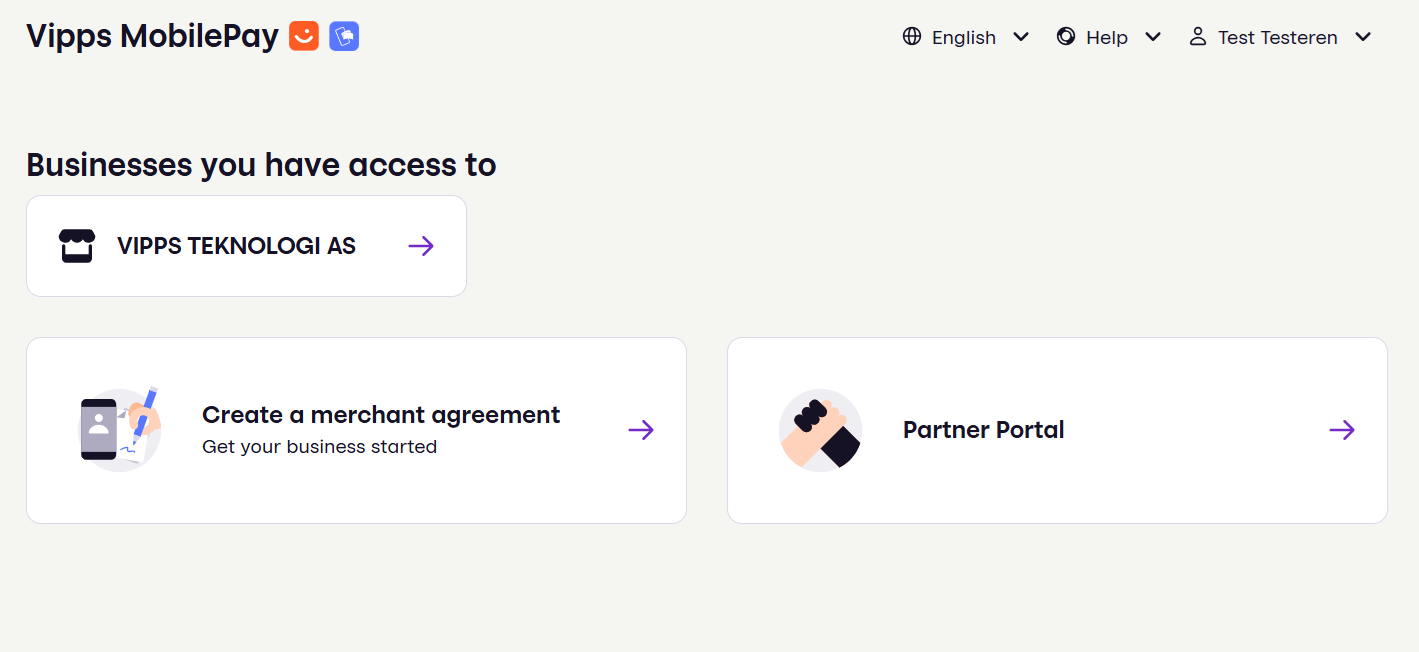
Task: Expand the English language chevron
Action: click(x=1021, y=37)
